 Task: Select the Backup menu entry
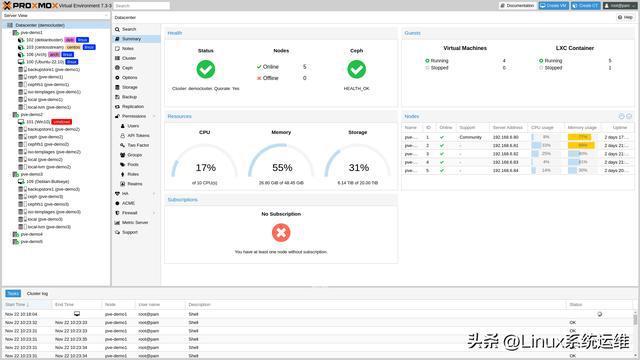[x=129, y=97]
